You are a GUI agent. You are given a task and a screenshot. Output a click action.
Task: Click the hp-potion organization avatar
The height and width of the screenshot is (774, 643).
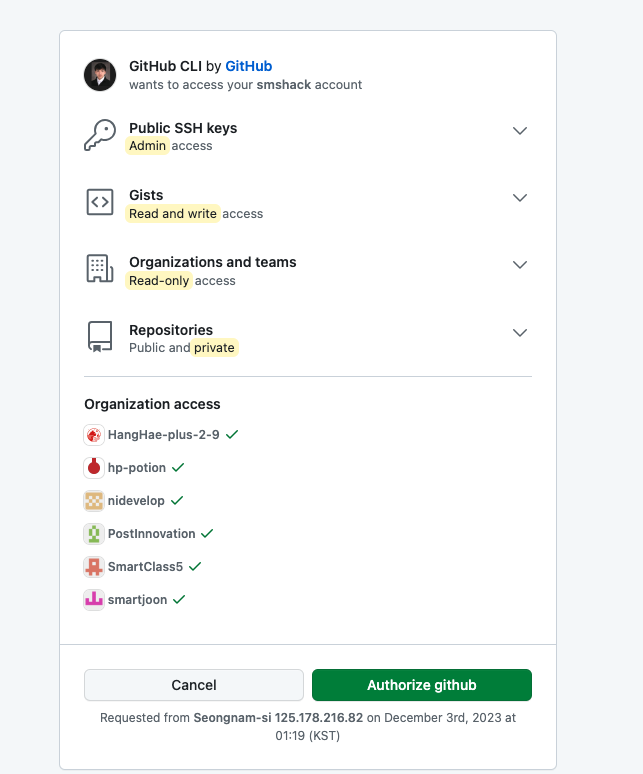pyautogui.click(x=94, y=468)
